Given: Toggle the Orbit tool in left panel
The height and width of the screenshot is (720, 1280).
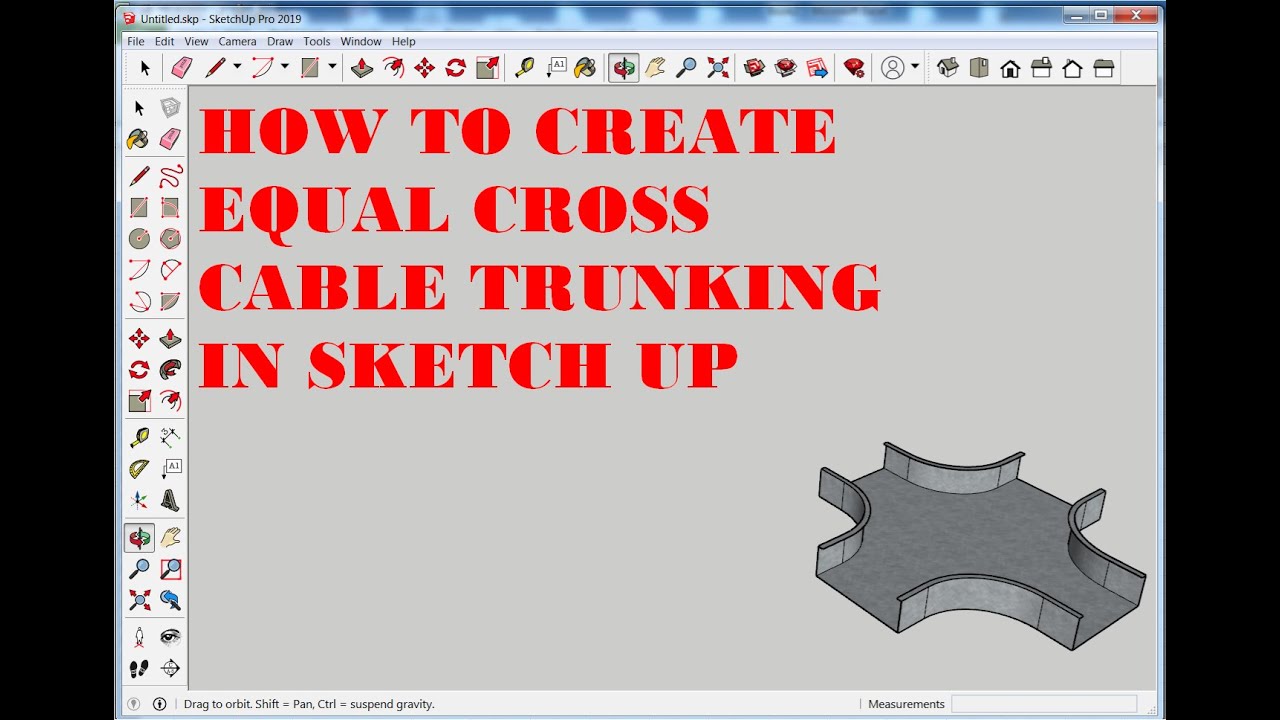Looking at the screenshot, I should point(139,538).
